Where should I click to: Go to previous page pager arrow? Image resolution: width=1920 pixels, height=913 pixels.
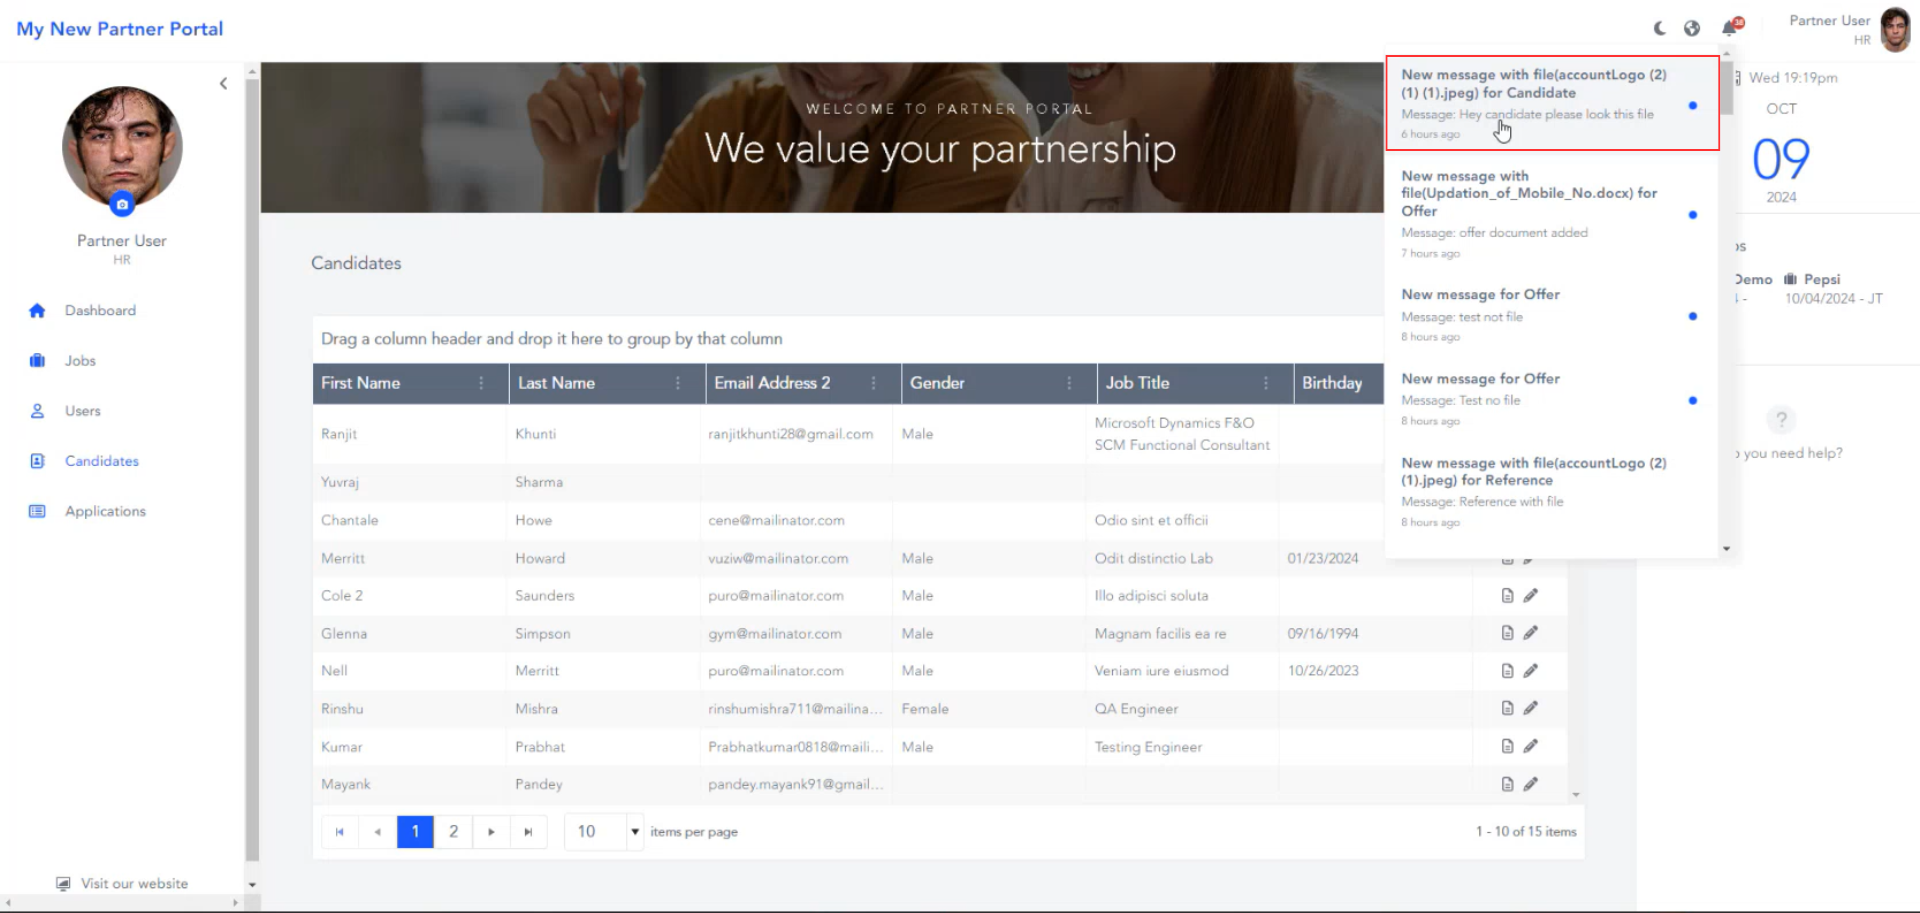pyautogui.click(x=377, y=832)
